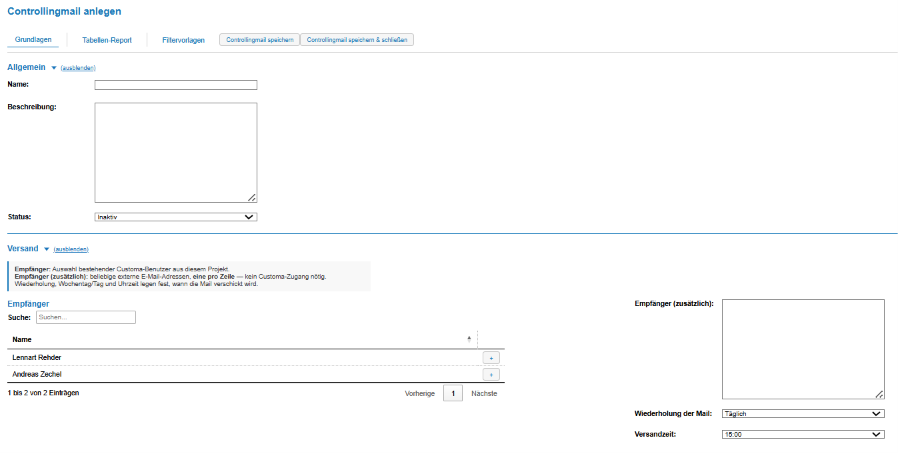
Task: Focus the Suchen recipient search field
Action: pos(86,317)
